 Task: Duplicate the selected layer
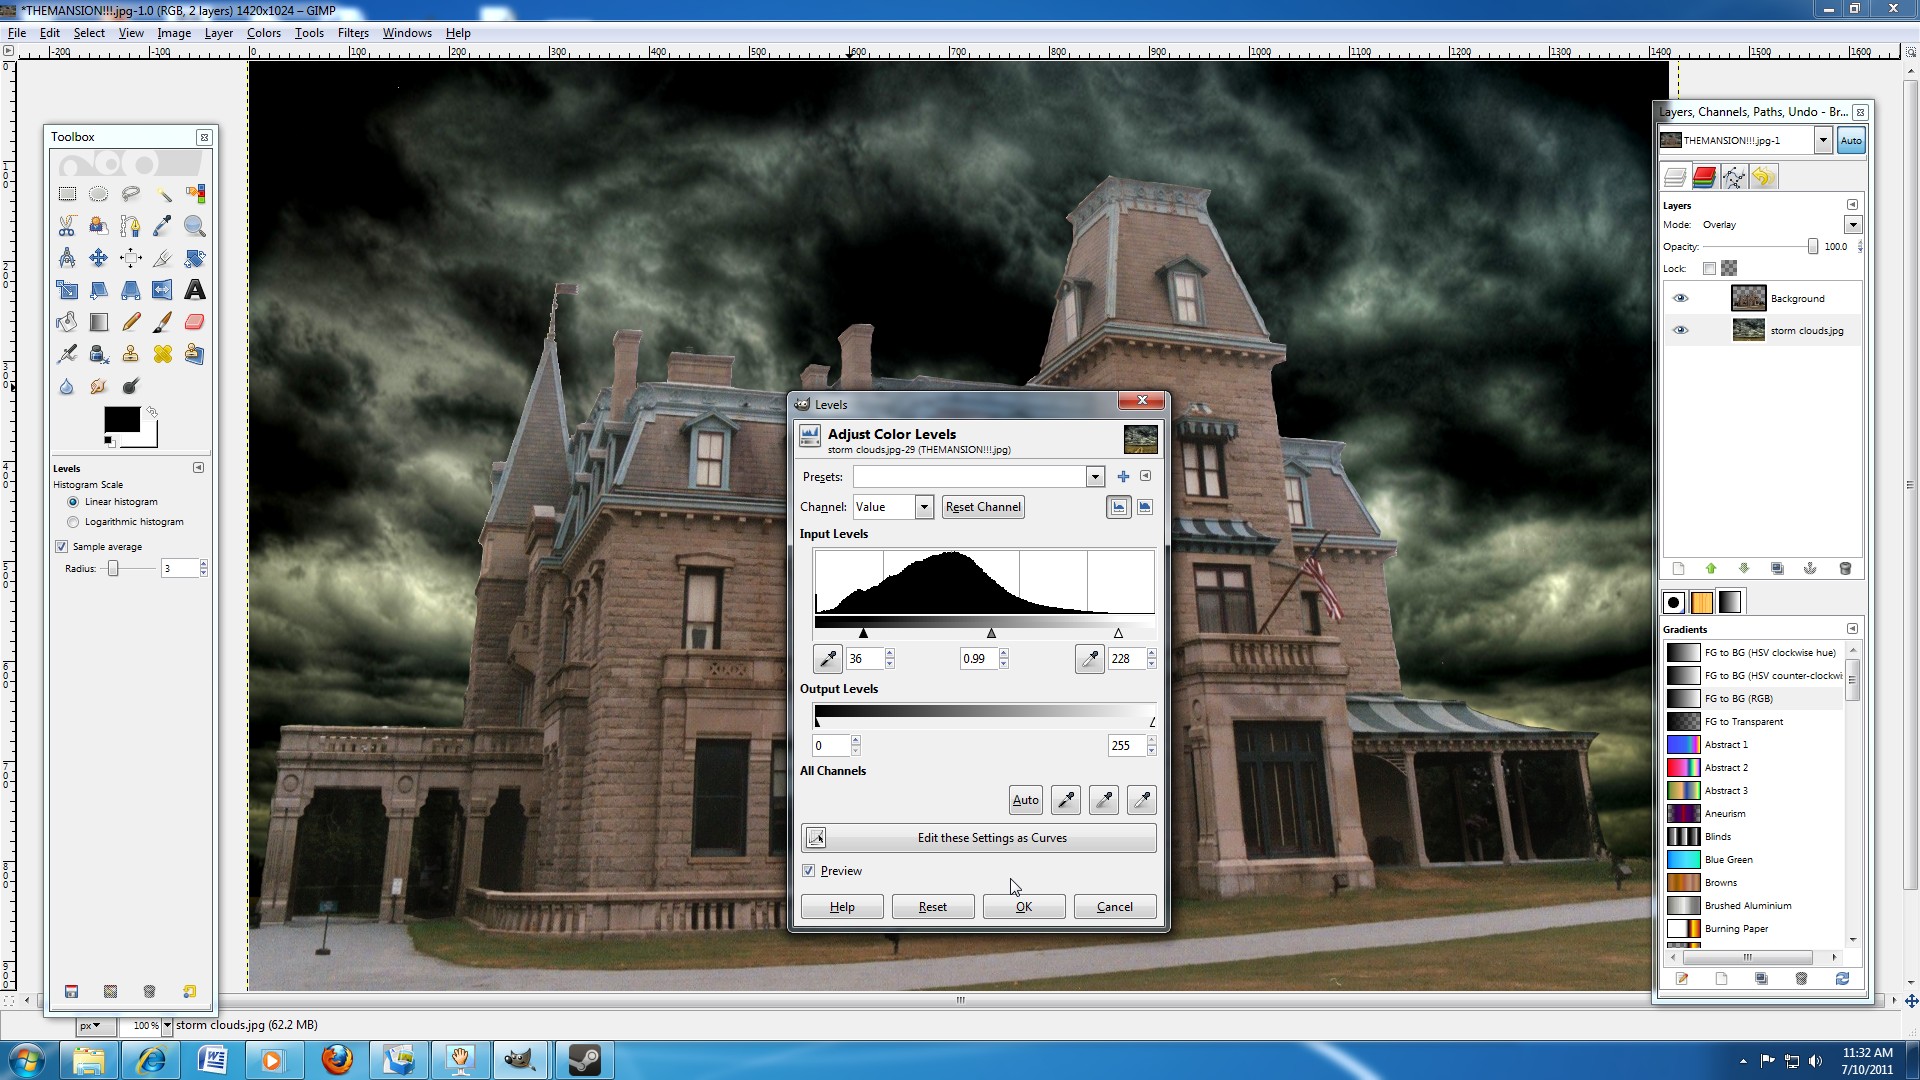coord(1777,569)
